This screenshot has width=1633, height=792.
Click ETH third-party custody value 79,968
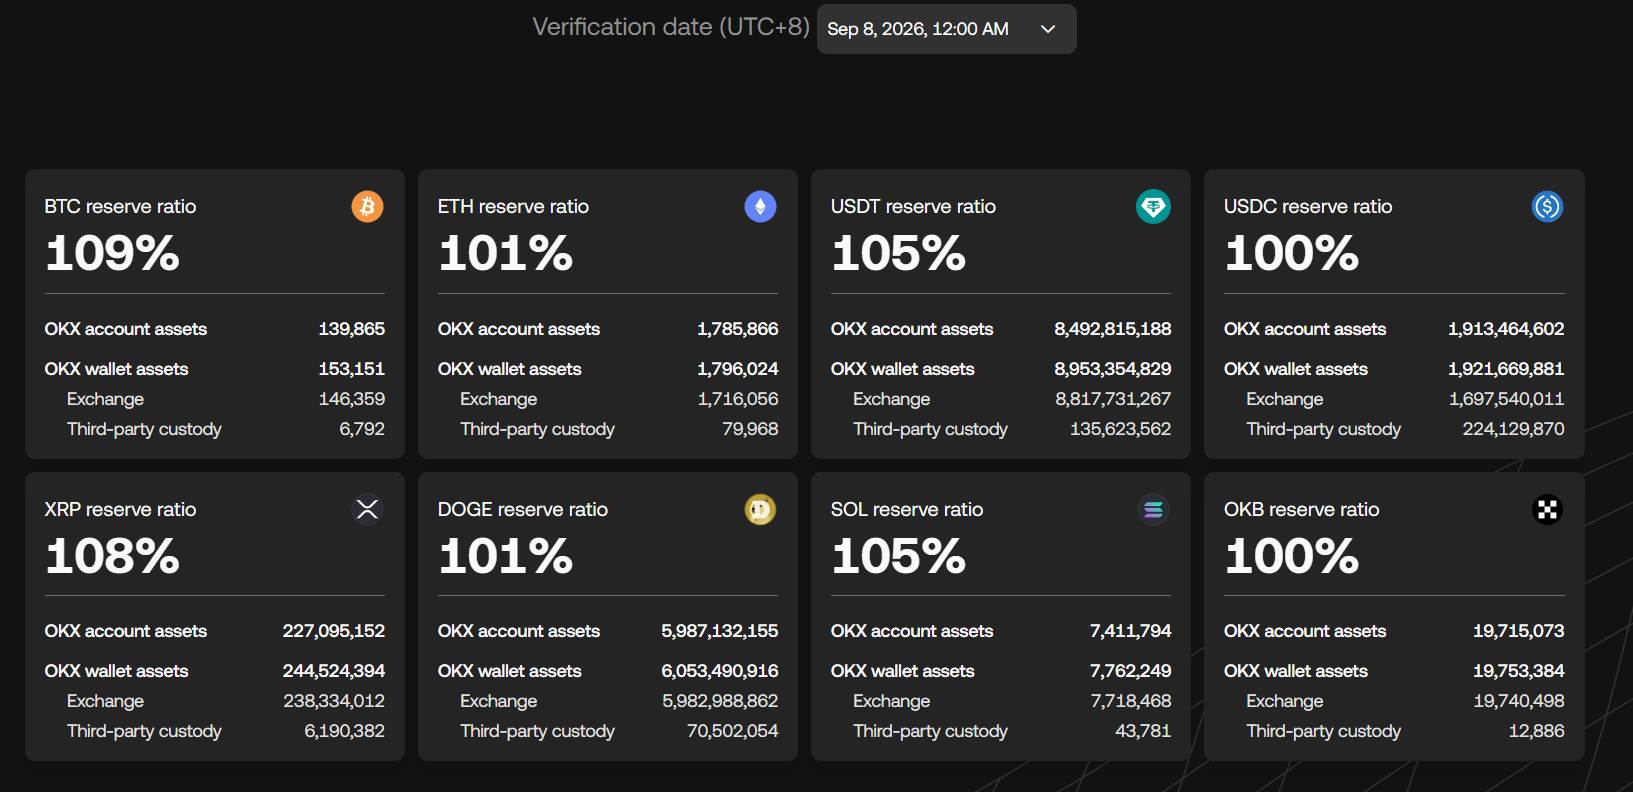point(750,429)
